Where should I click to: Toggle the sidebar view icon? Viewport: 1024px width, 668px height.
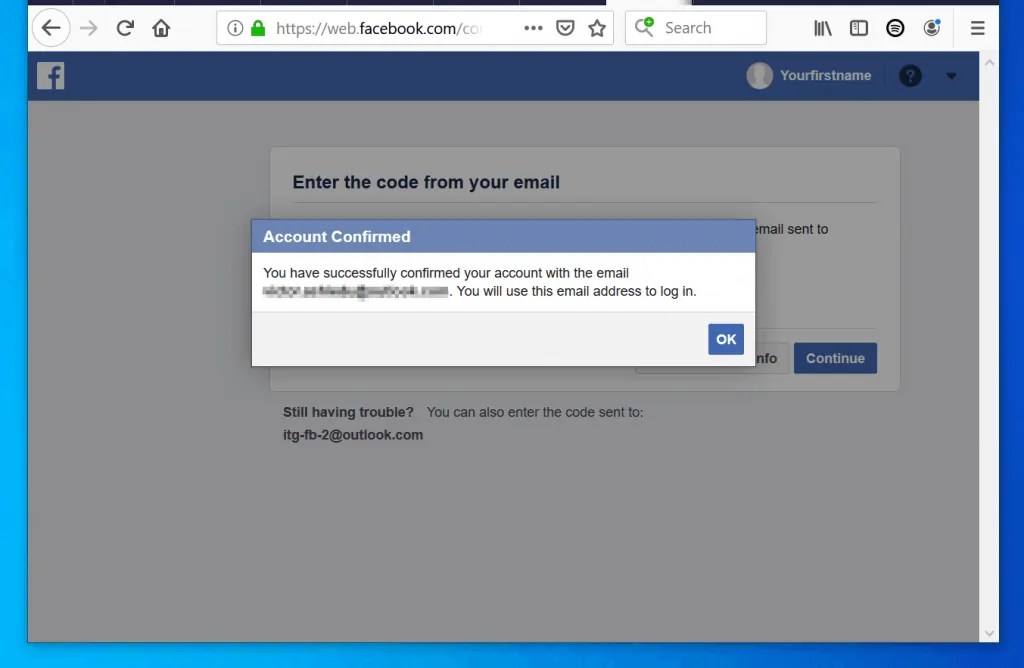tap(858, 27)
